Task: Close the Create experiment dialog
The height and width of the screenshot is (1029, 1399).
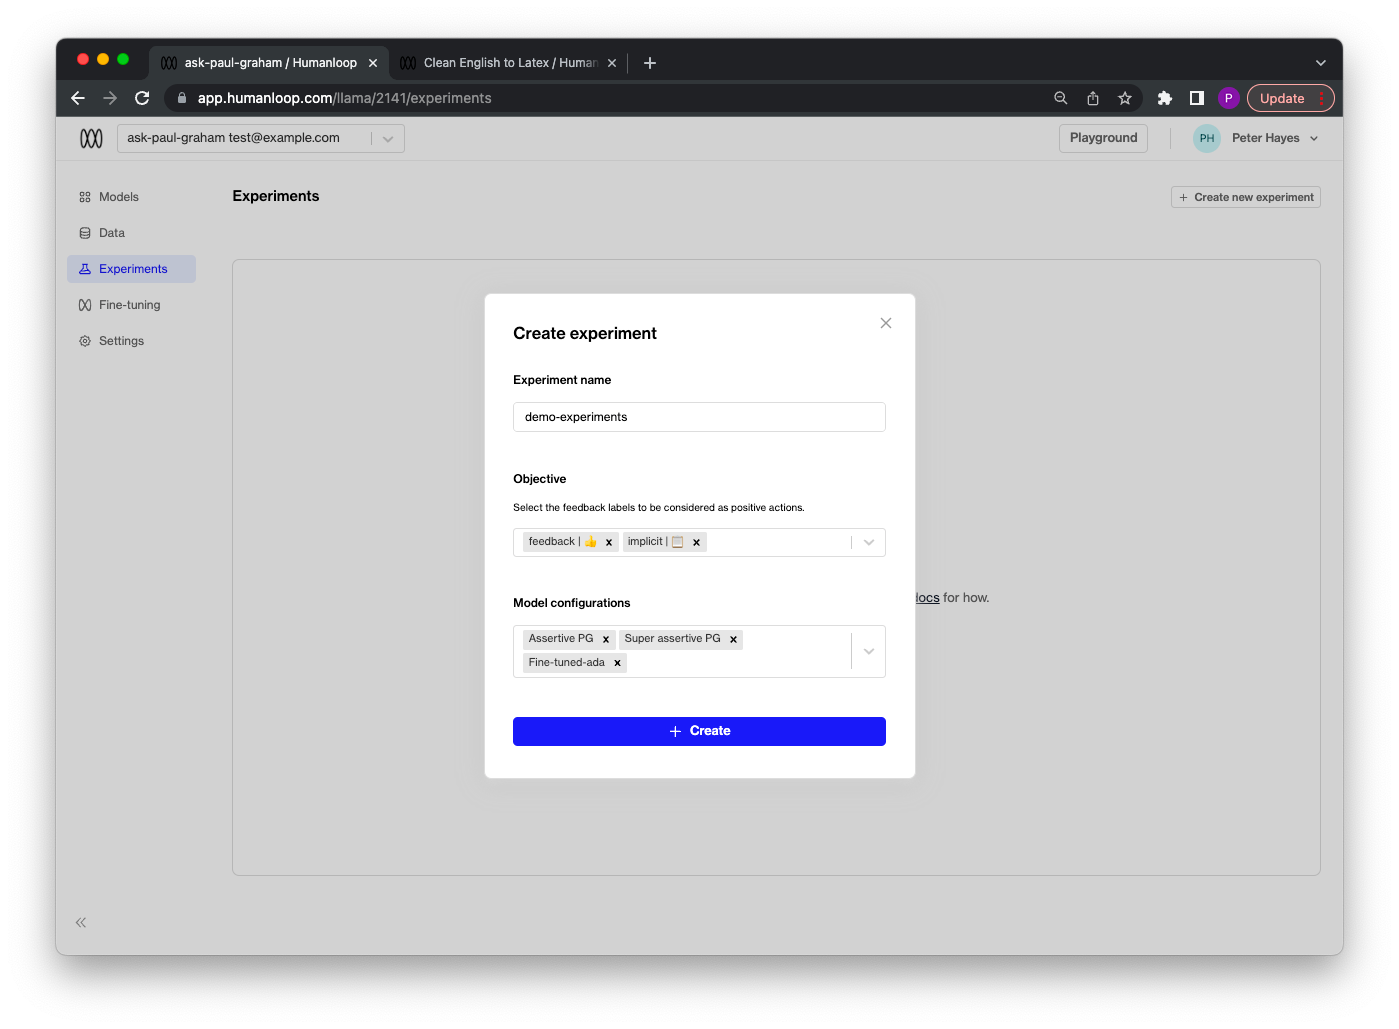Action: click(886, 323)
